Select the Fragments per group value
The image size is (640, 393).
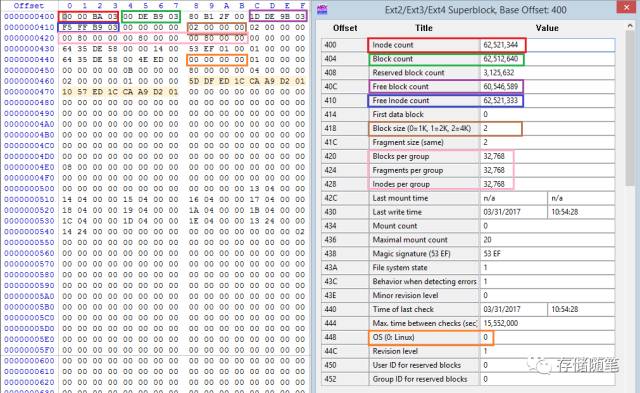(x=494, y=170)
